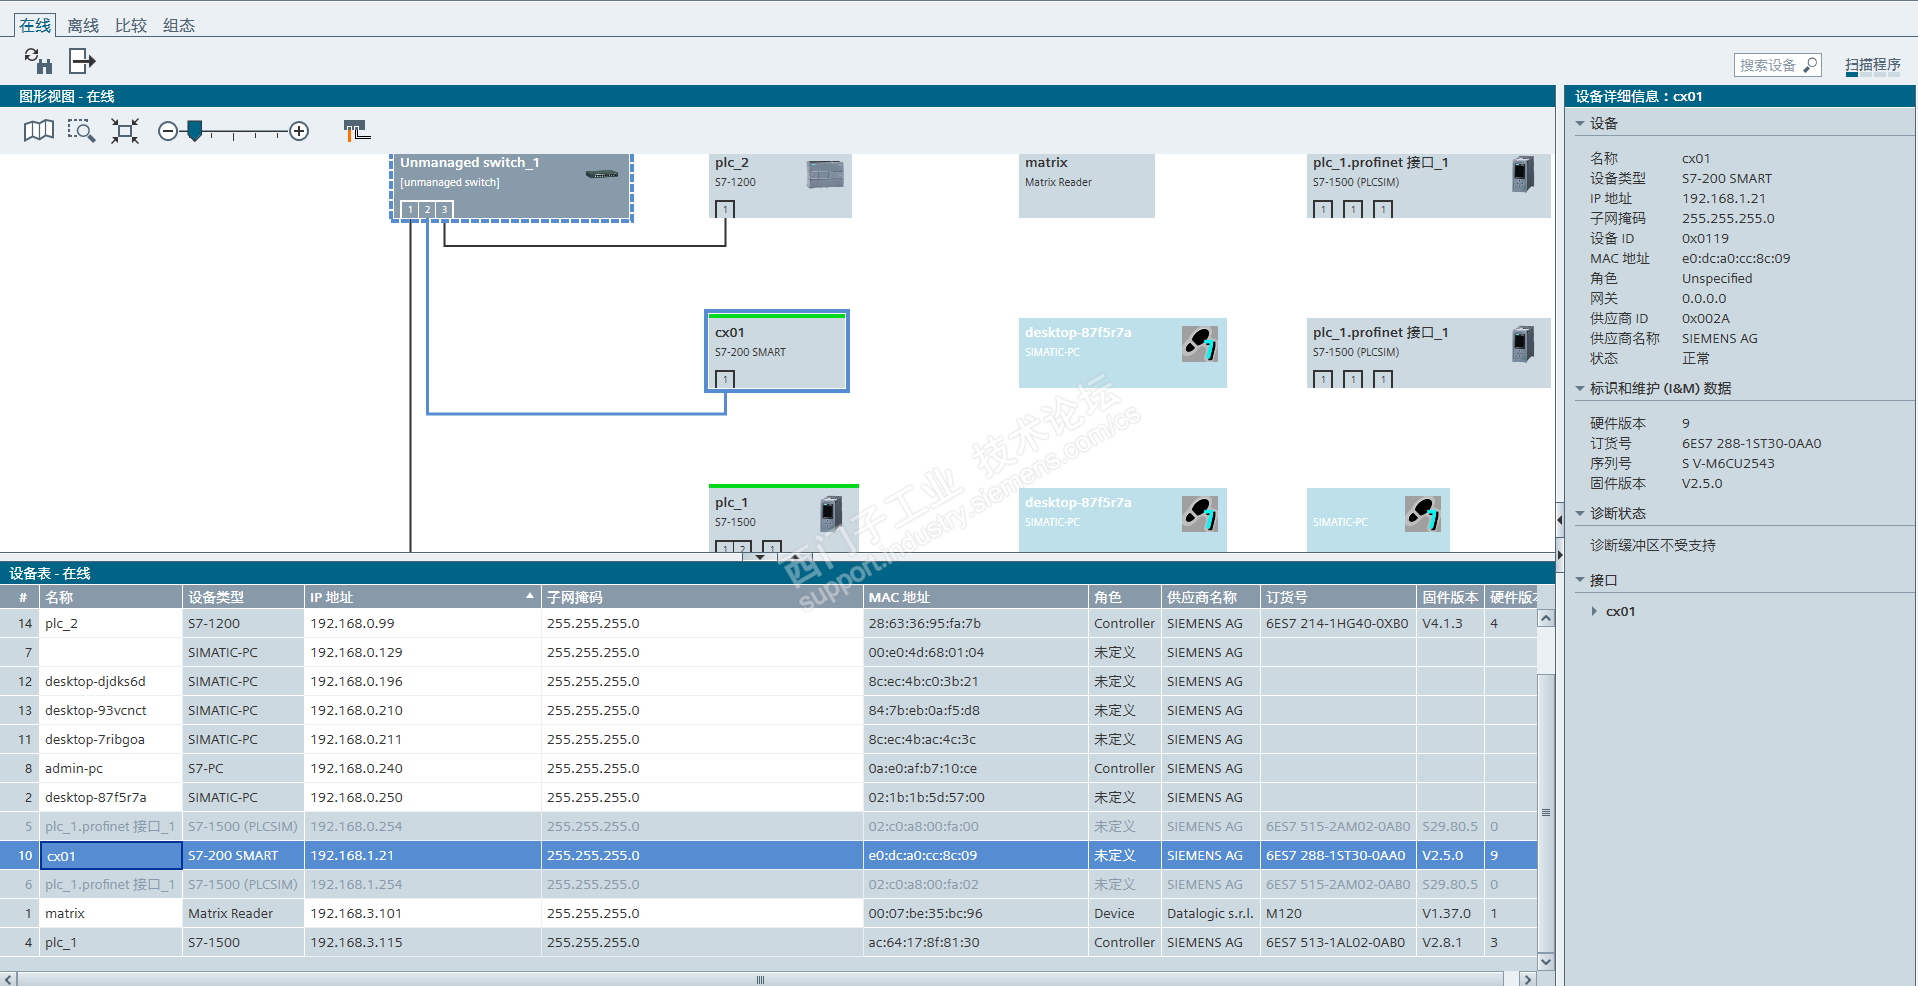1918x986 pixels.
Task: Collapse the 设备 section
Action: click(x=1580, y=124)
